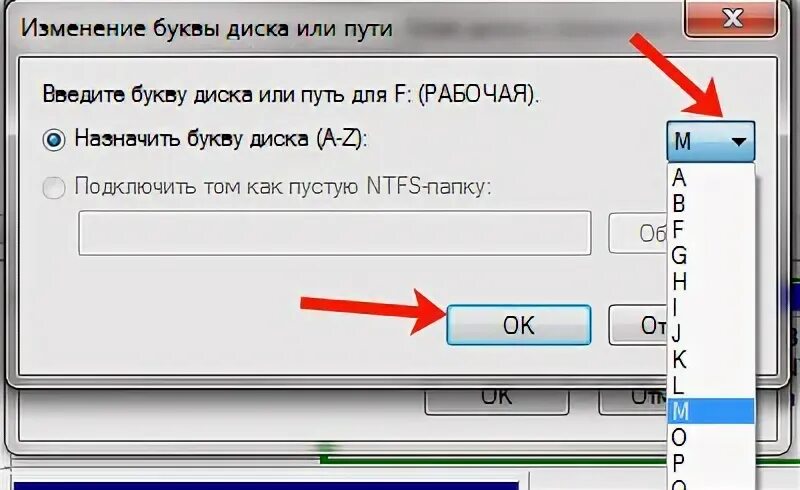This screenshot has height=490, width=800.
Task: Choose letter L in the dropdown list
Action: [711, 386]
